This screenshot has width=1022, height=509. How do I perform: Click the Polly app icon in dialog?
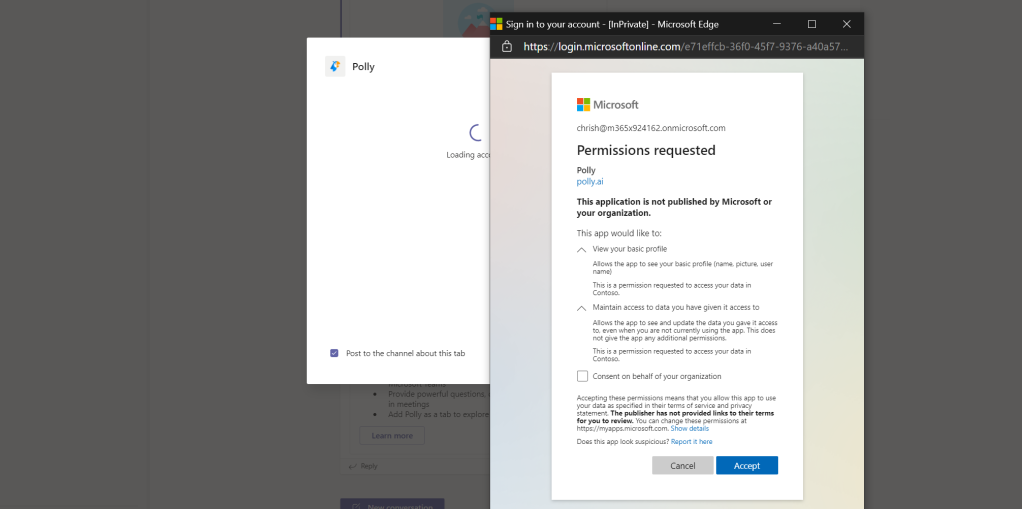pyautogui.click(x=335, y=66)
